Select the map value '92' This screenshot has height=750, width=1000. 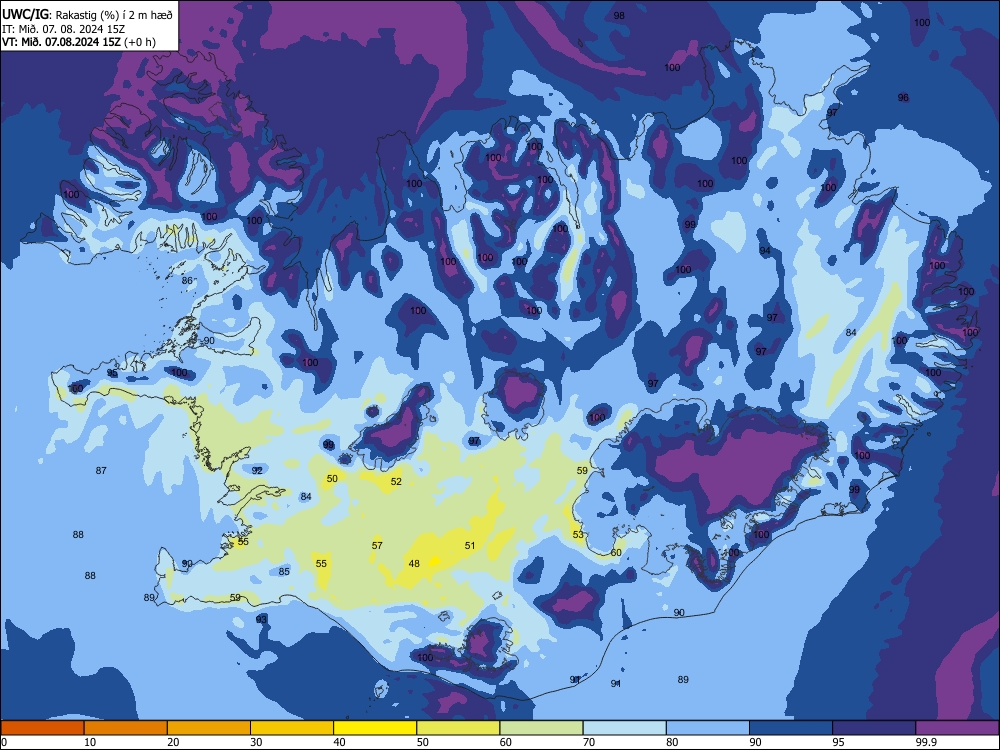click(257, 471)
